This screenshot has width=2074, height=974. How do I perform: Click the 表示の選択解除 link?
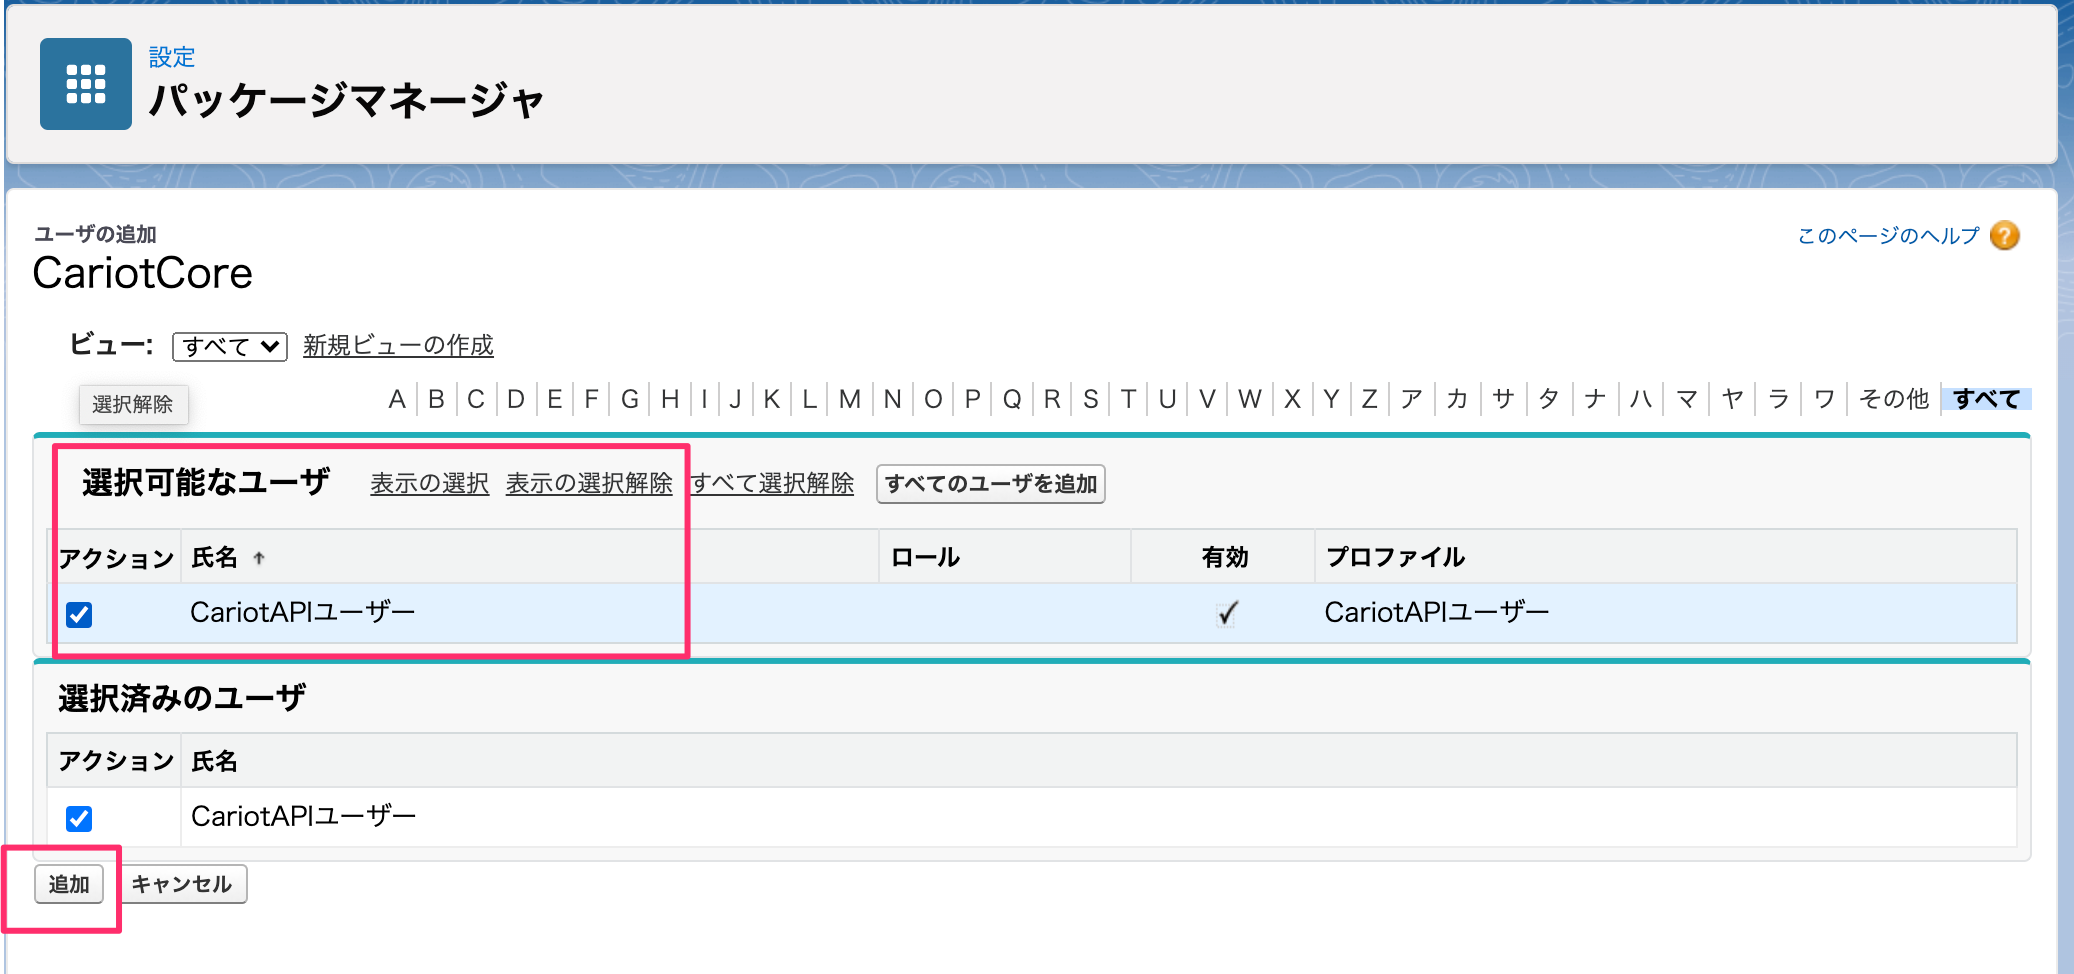tap(589, 483)
